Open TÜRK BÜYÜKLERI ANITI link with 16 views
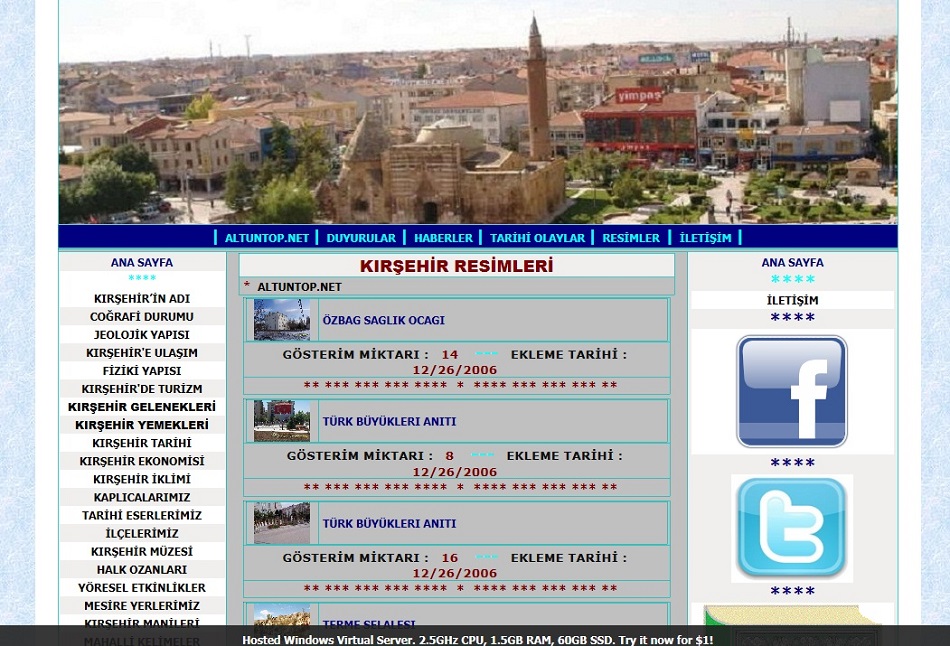 (x=389, y=524)
